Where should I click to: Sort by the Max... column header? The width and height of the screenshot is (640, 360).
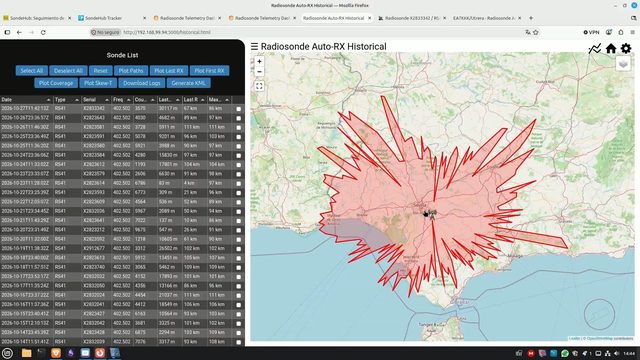[220, 100]
